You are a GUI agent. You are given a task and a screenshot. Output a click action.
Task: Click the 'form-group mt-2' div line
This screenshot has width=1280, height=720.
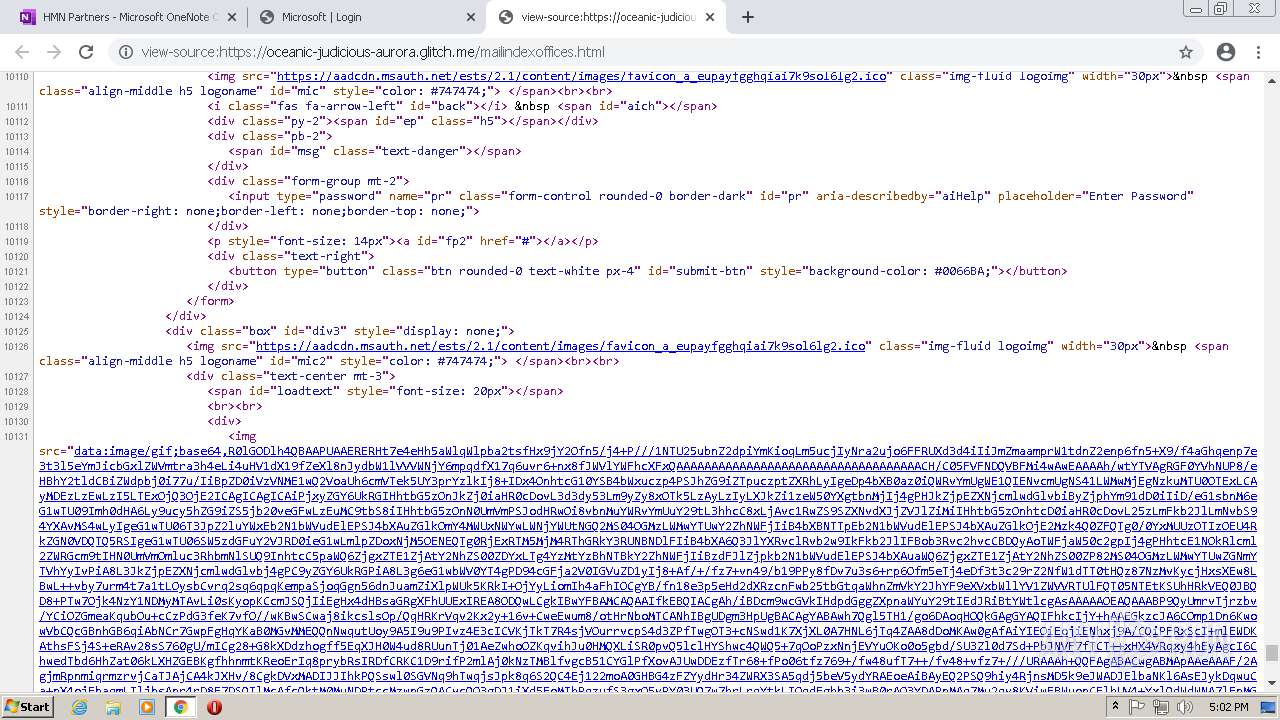[308, 181]
